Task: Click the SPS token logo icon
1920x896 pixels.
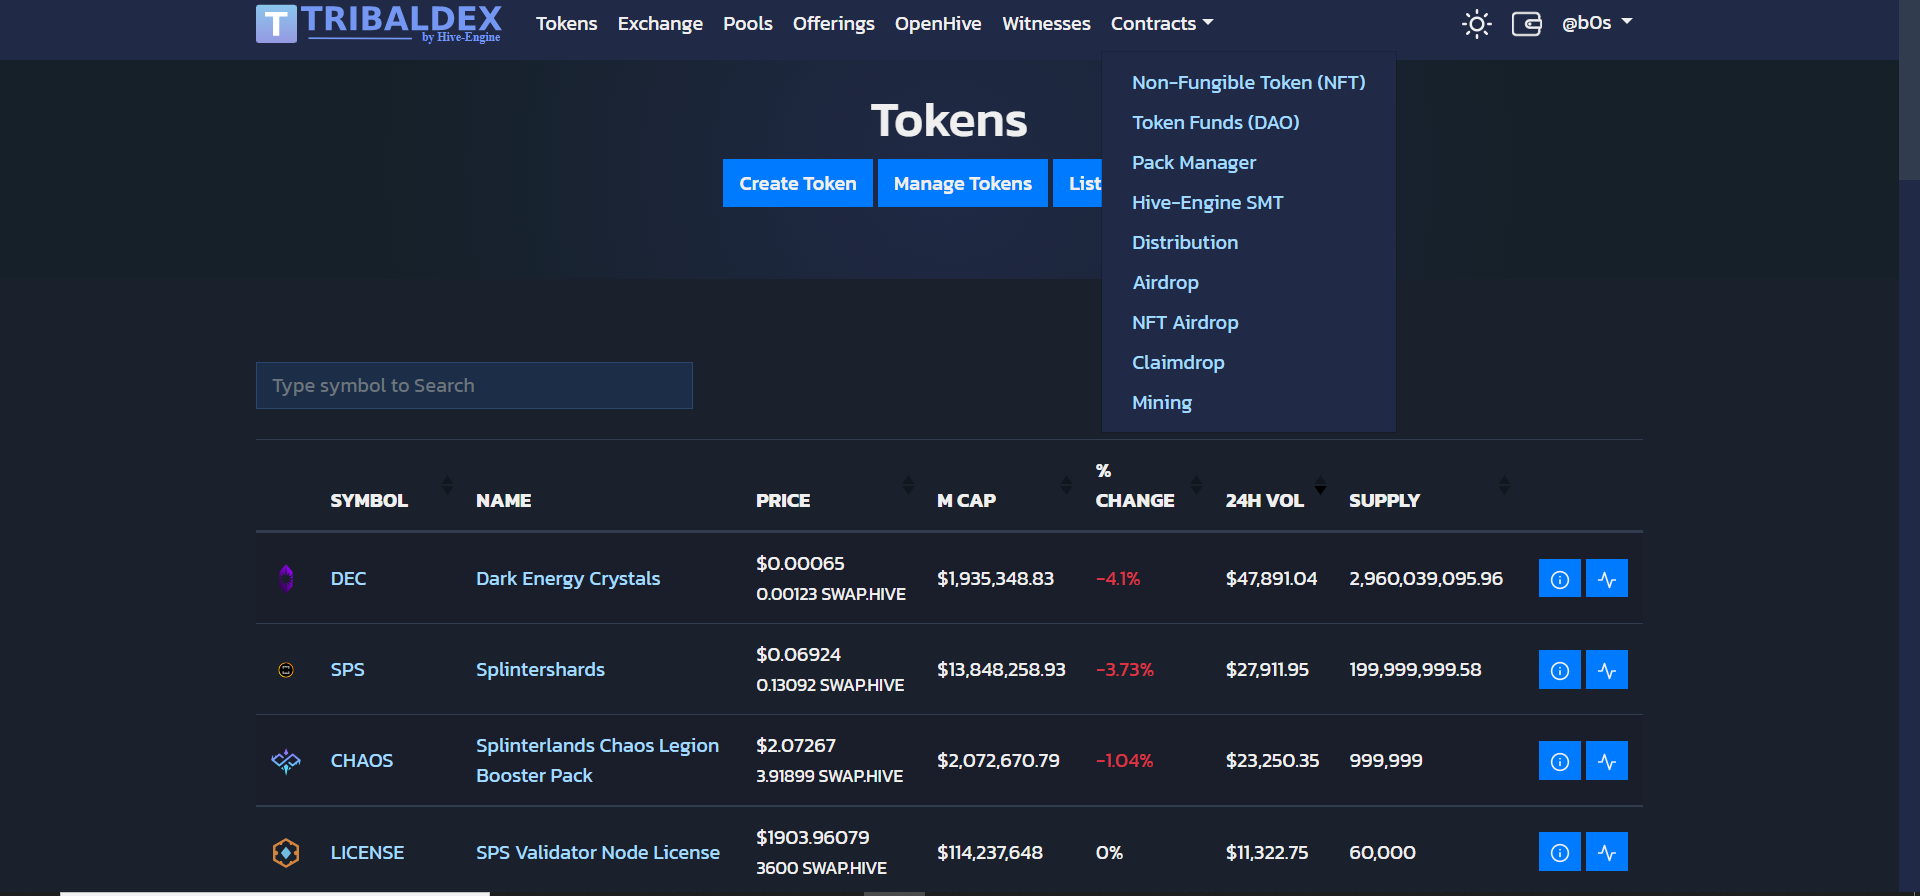Action: click(286, 670)
